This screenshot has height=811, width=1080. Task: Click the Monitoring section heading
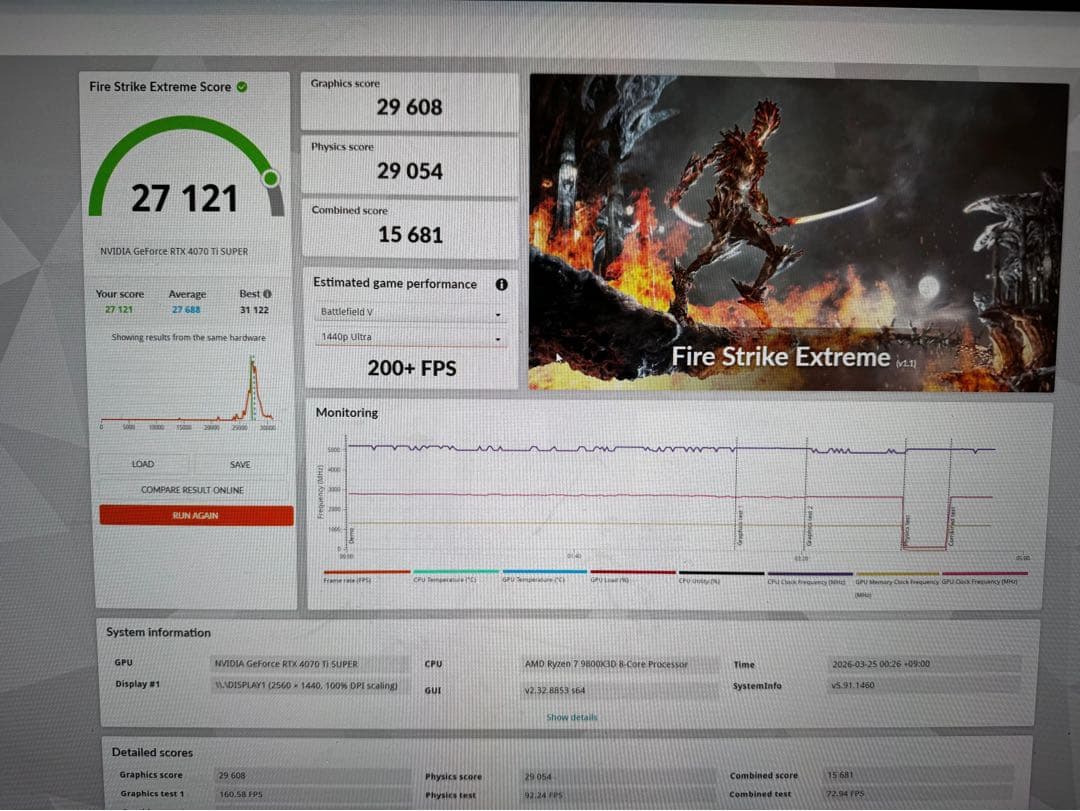(x=346, y=413)
